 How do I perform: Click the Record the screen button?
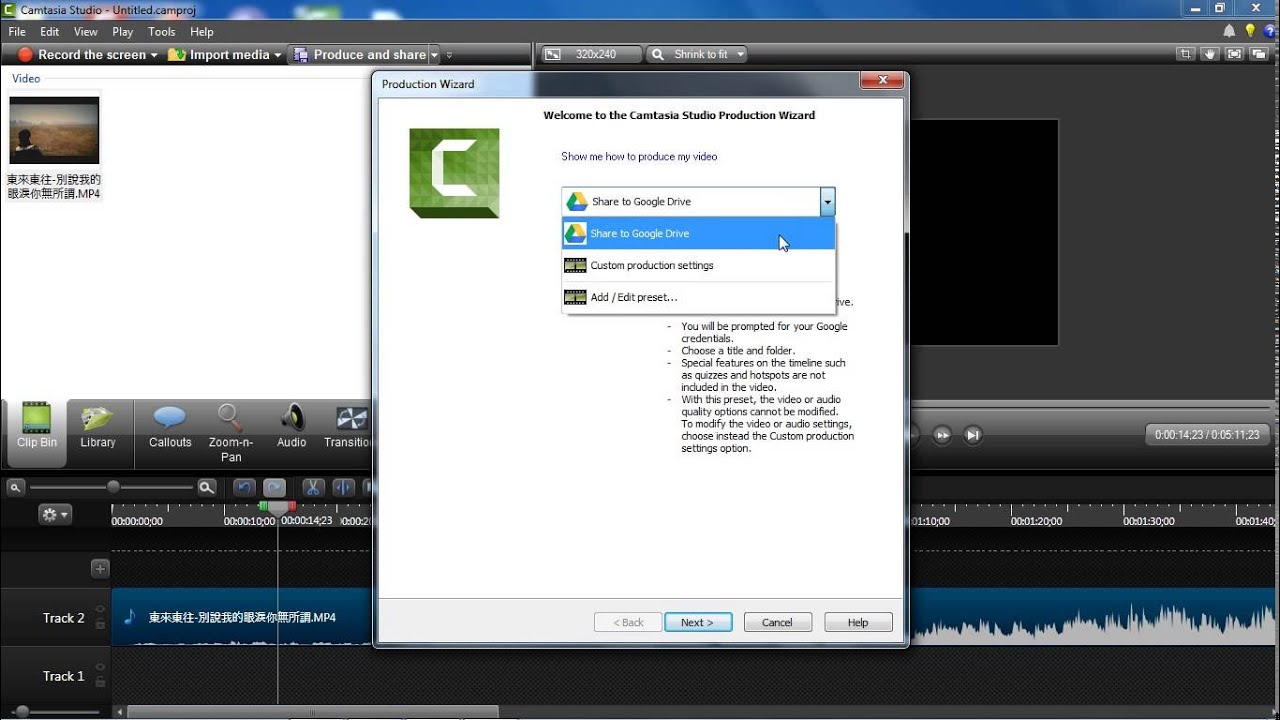click(82, 55)
